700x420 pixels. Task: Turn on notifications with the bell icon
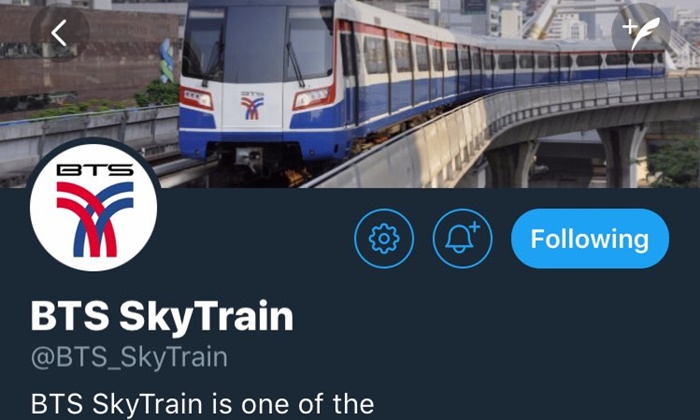tap(462, 238)
